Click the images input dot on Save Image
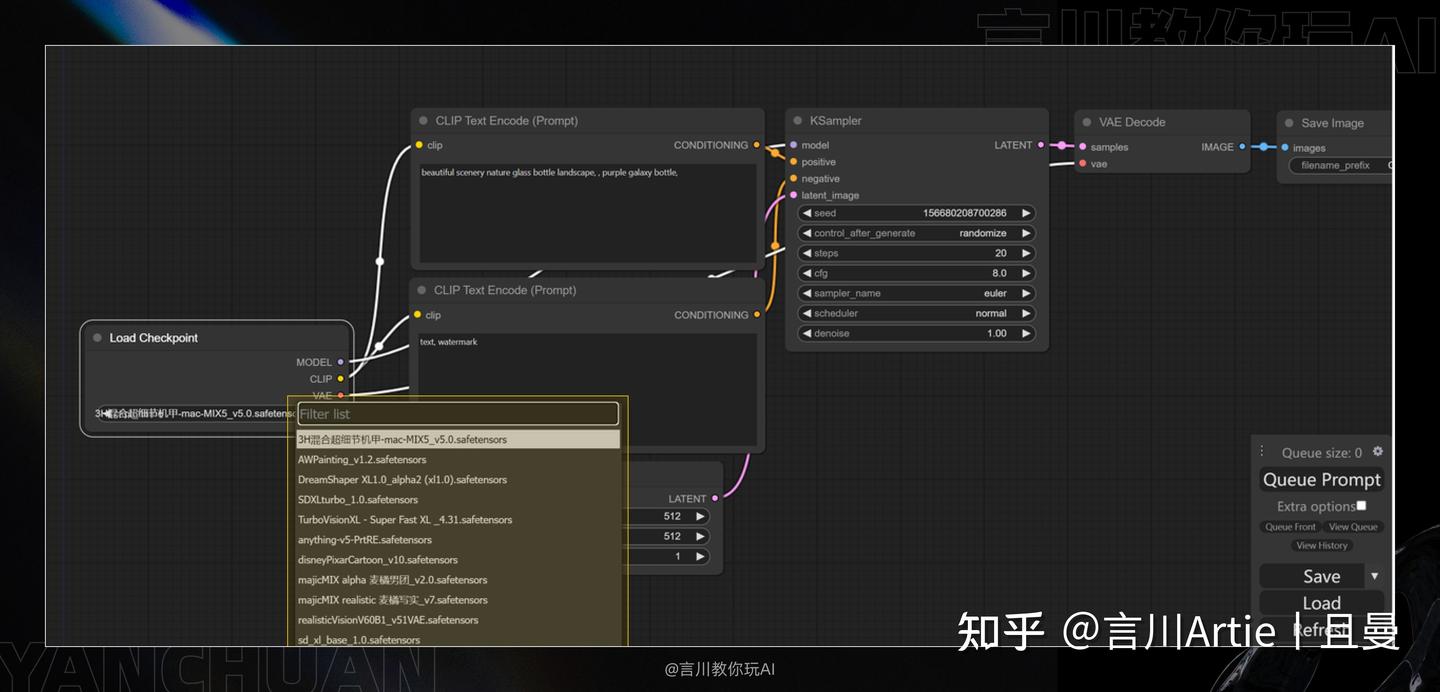Screen dimensions: 1440x692 pyautogui.click(x=1287, y=147)
